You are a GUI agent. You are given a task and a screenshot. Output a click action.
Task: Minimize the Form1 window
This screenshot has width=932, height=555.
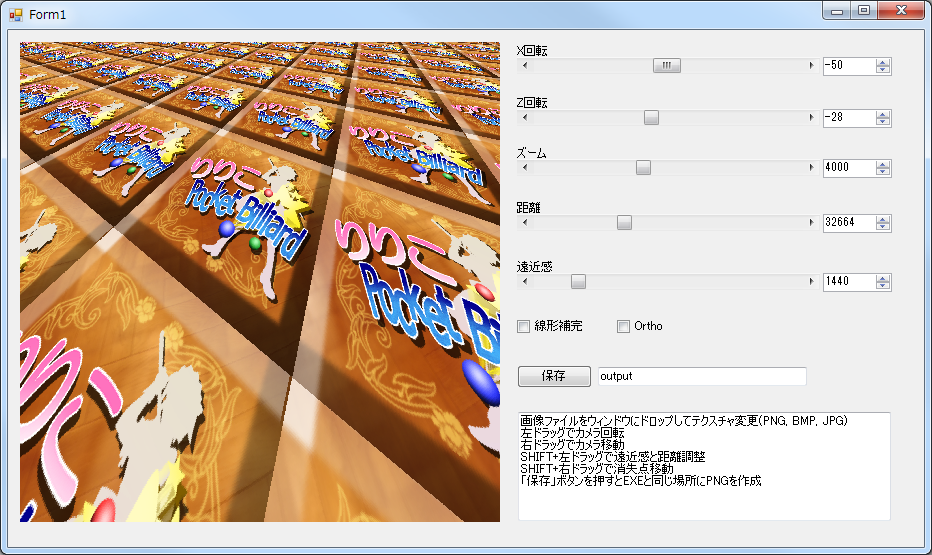(x=837, y=11)
